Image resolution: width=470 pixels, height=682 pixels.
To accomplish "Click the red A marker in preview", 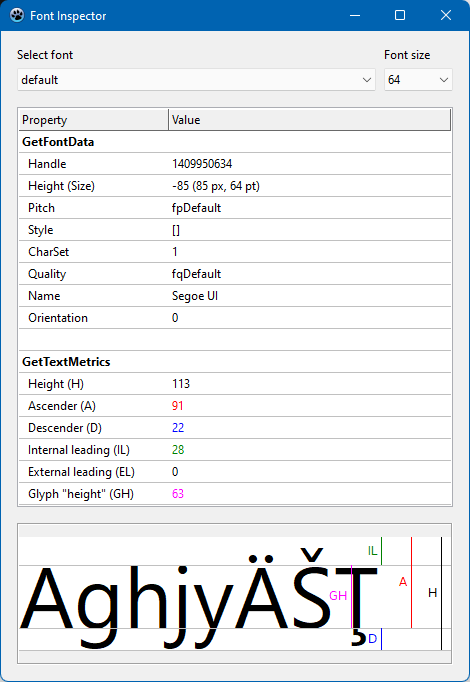I will 403,582.
